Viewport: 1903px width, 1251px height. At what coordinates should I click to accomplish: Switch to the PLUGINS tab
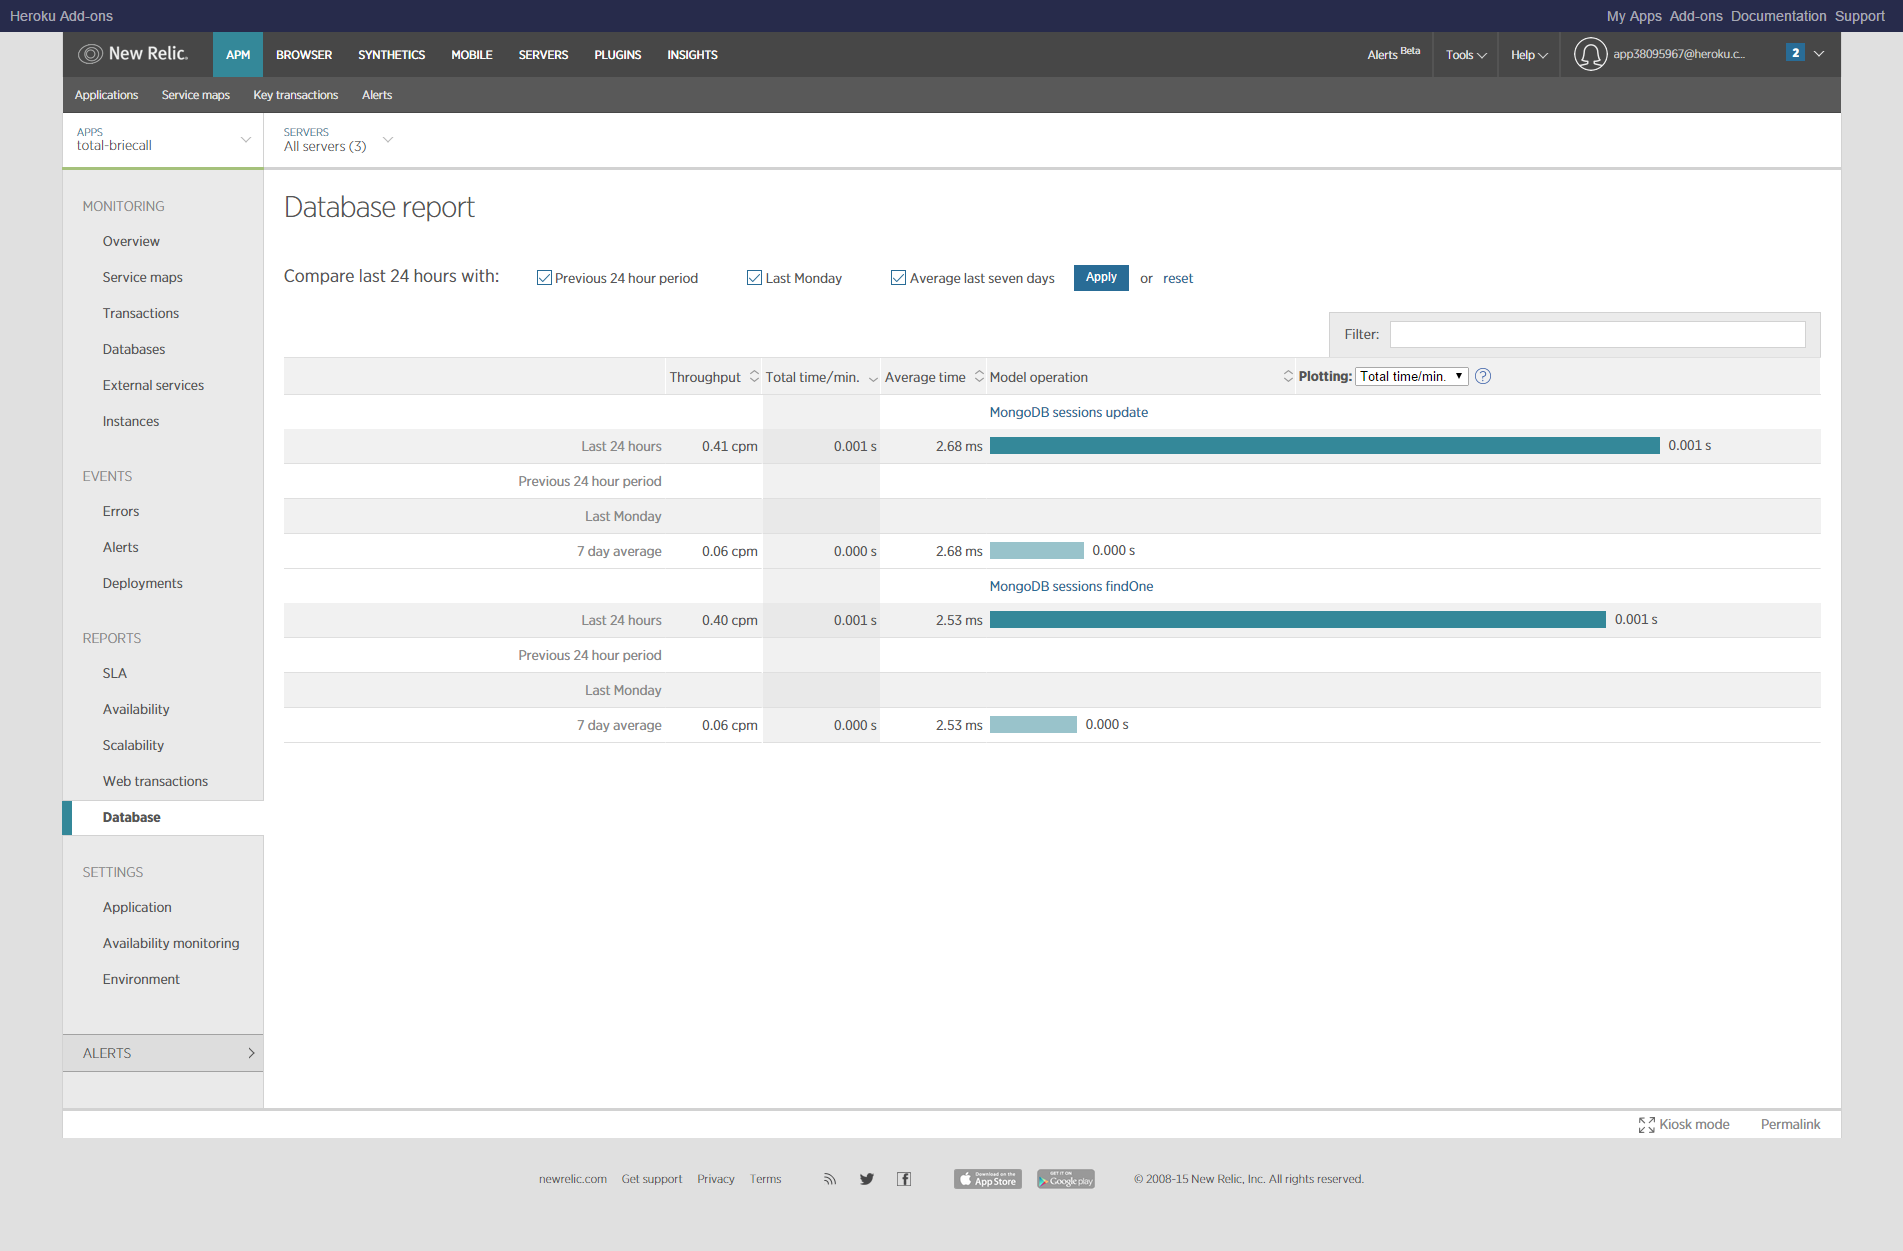pyautogui.click(x=617, y=55)
